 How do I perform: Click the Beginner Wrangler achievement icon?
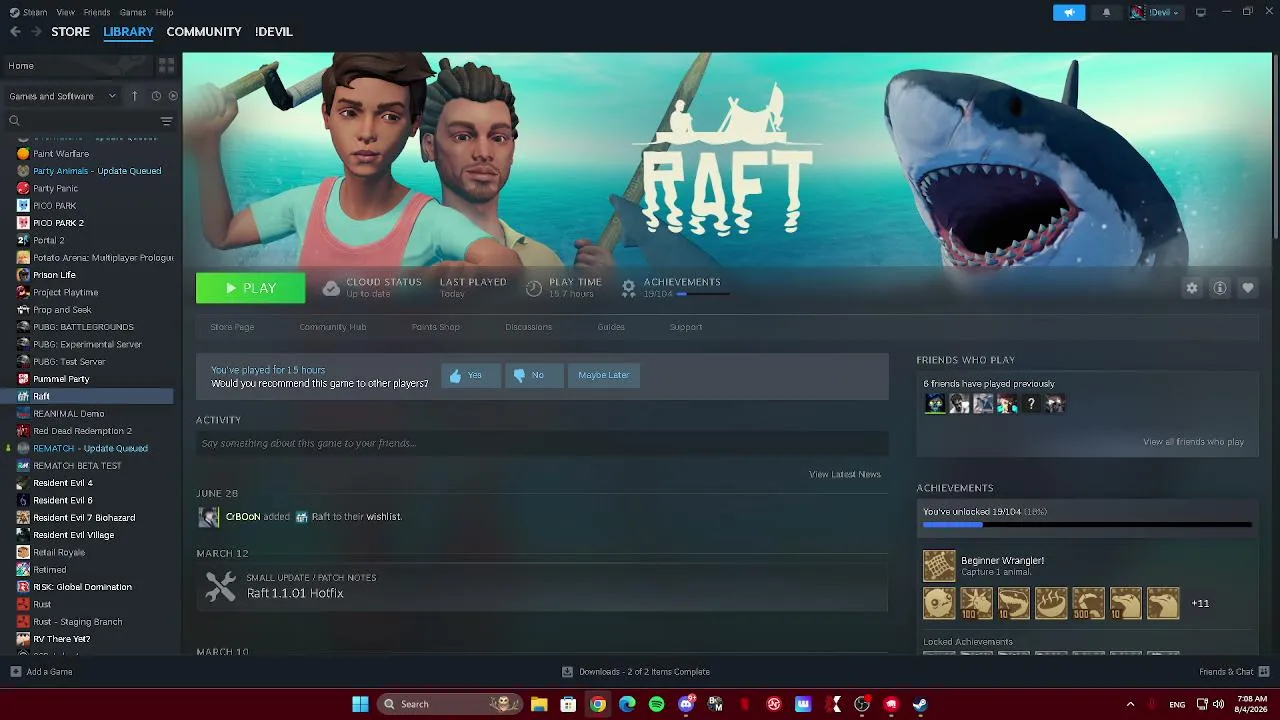(939, 566)
